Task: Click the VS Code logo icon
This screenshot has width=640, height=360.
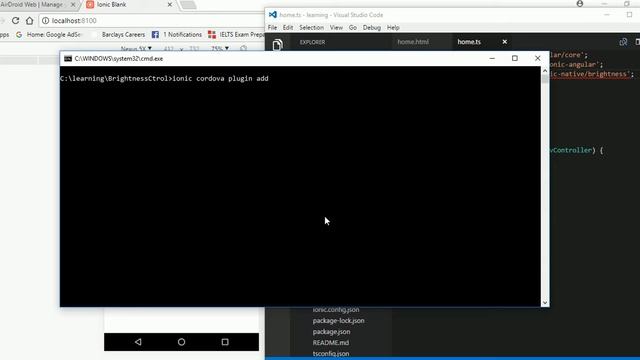Action: pos(273,15)
